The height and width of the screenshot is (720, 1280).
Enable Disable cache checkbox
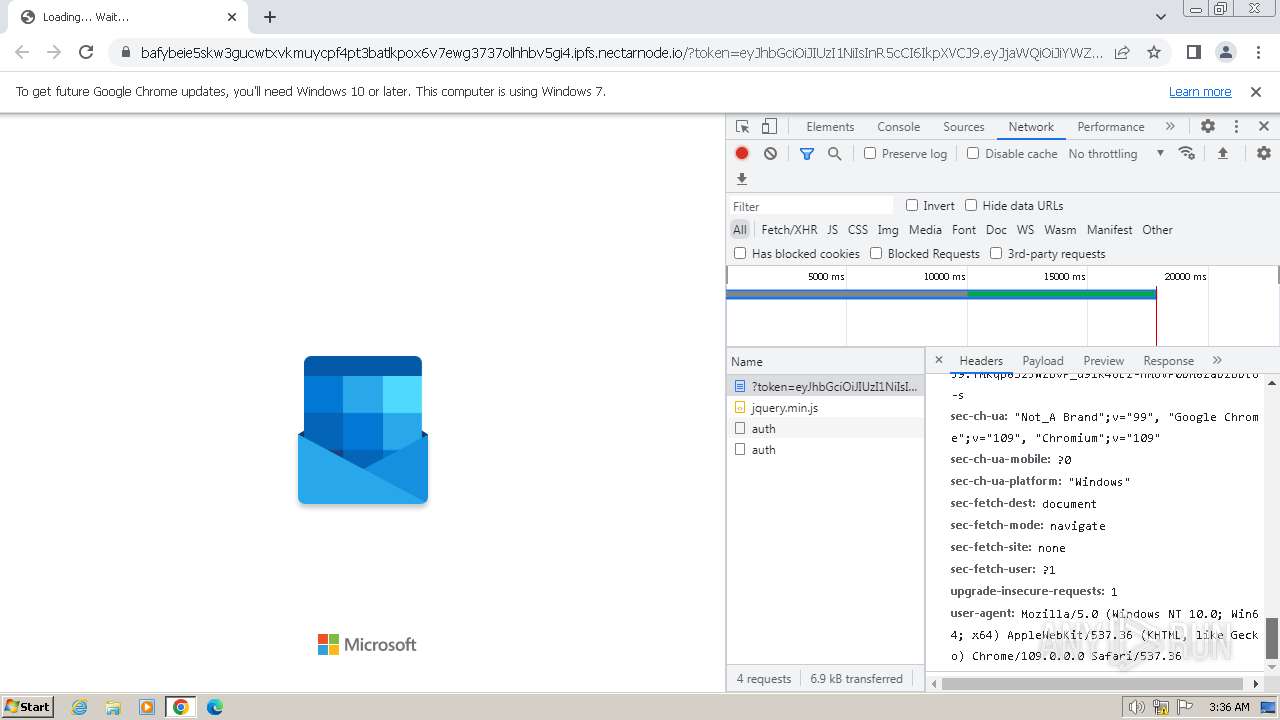click(973, 153)
